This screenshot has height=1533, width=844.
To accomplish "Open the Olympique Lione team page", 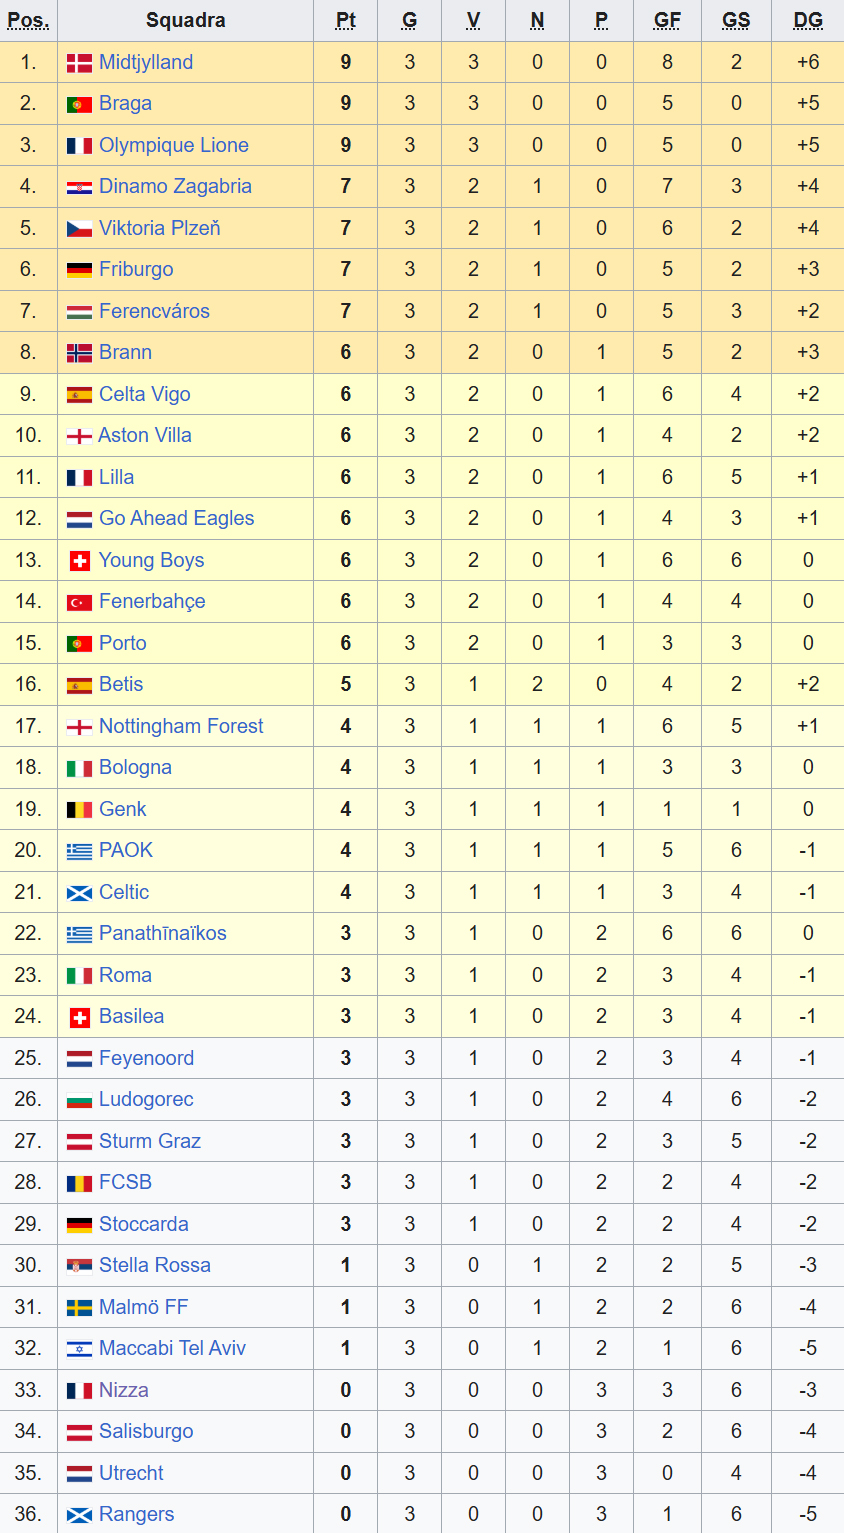I will [x=173, y=145].
